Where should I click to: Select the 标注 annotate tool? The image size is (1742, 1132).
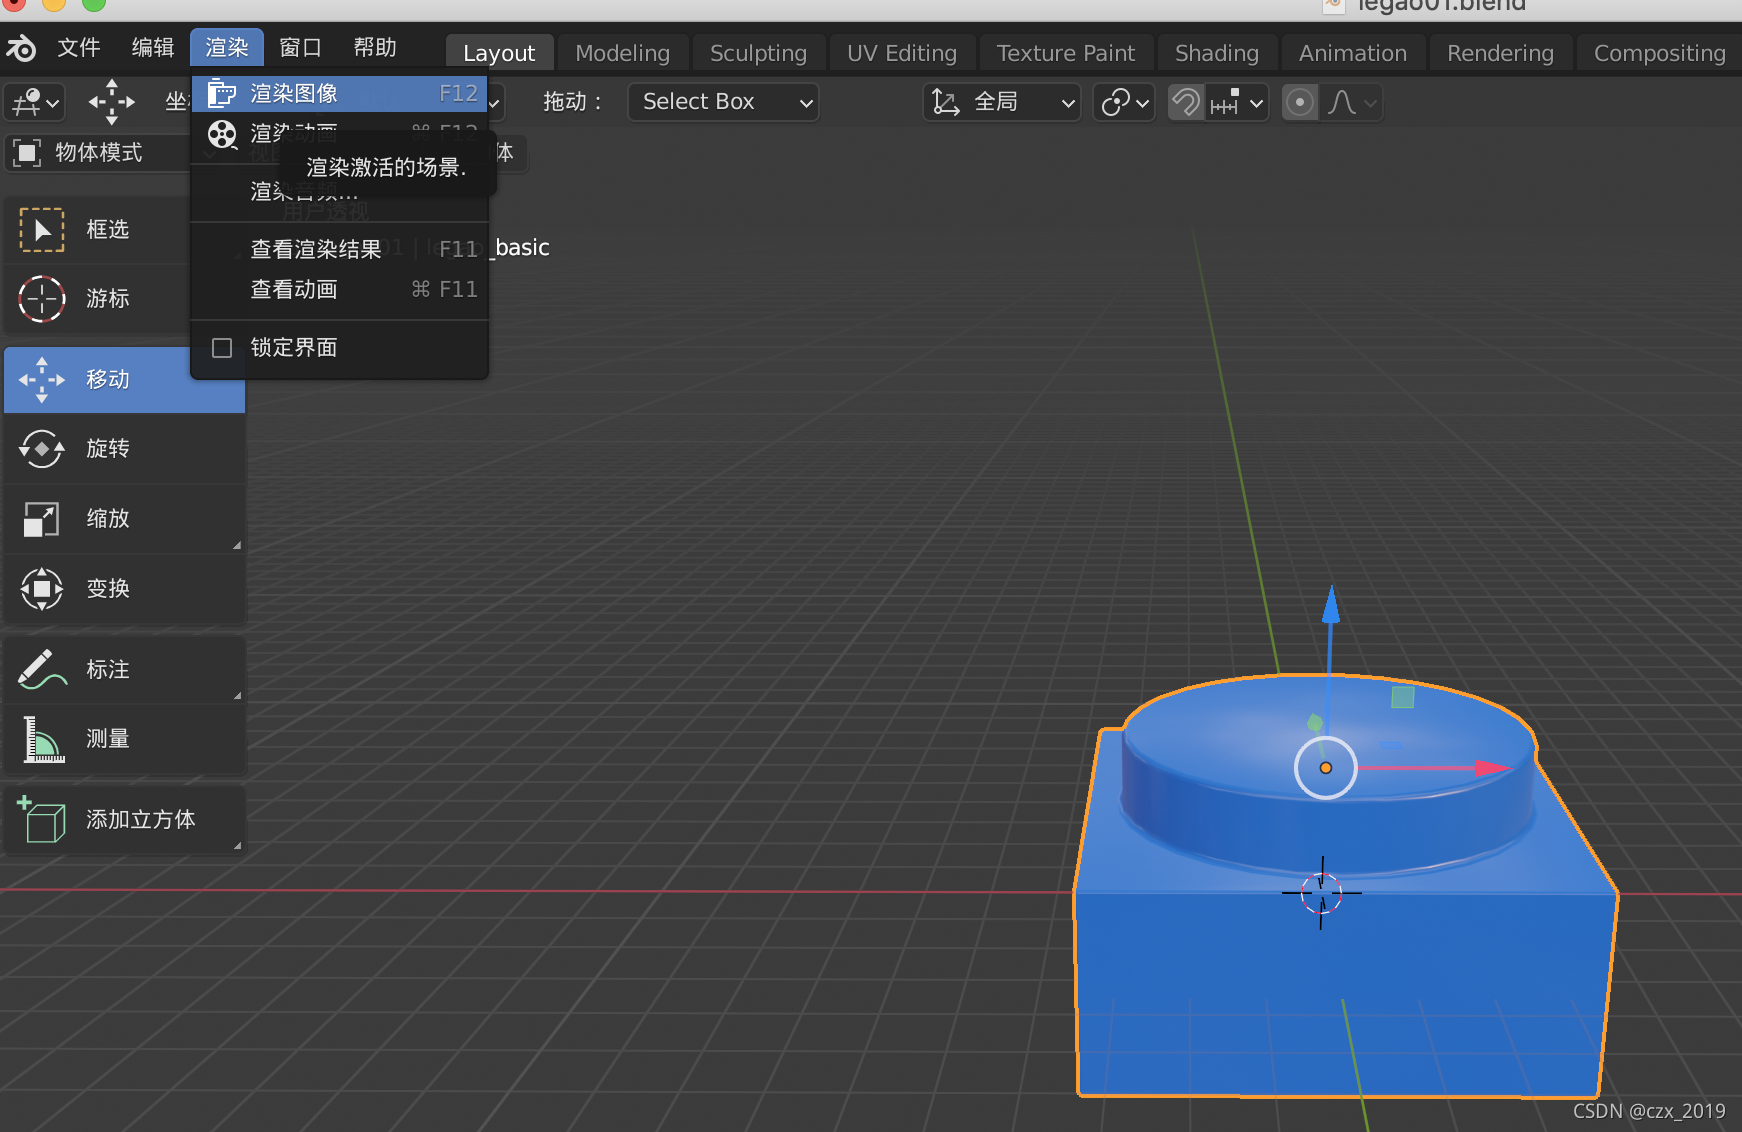pyautogui.click(x=125, y=670)
